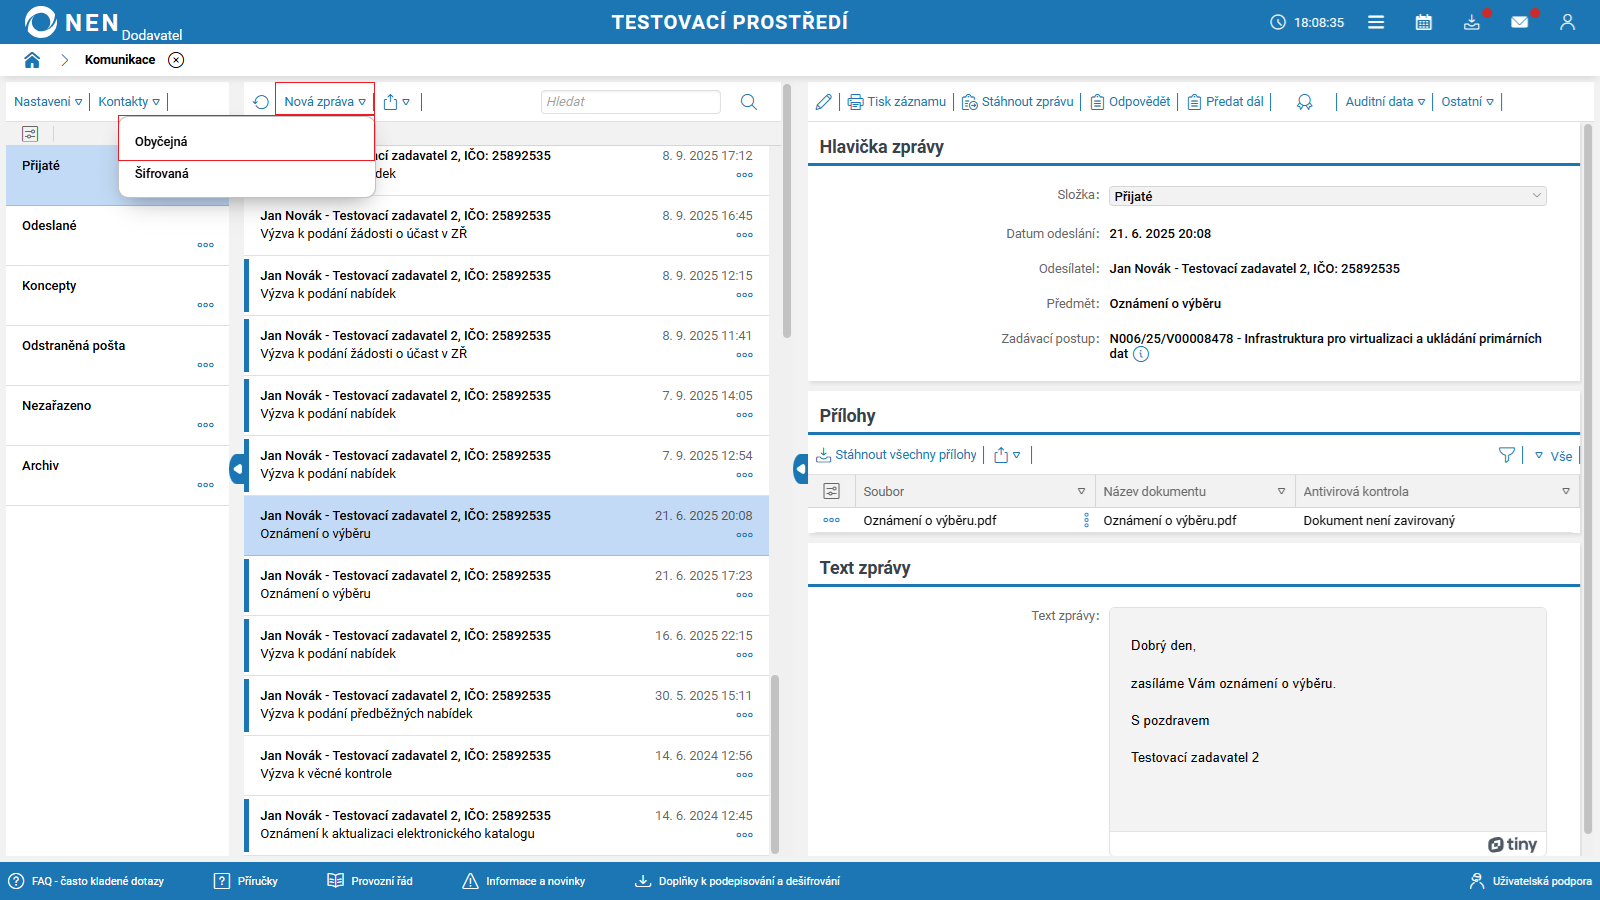This screenshot has width=1600, height=900.
Task: Open Název dokumentu column filter arrow
Action: (1281, 492)
